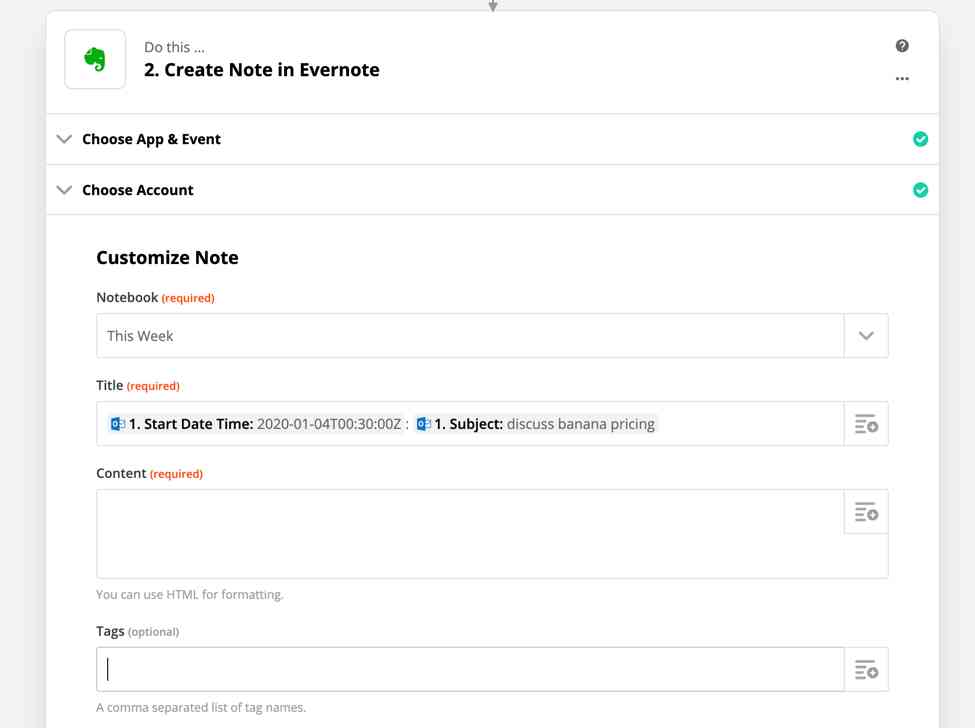Click the 'Do this ...' label
The height and width of the screenshot is (728, 975).
coord(174,47)
